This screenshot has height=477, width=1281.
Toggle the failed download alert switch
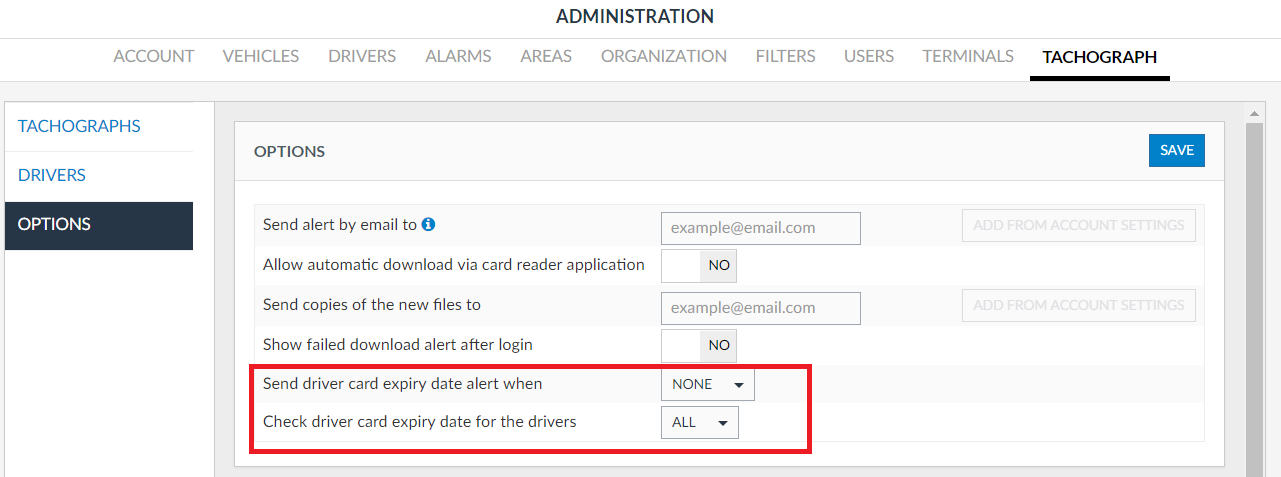[x=699, y=345]
